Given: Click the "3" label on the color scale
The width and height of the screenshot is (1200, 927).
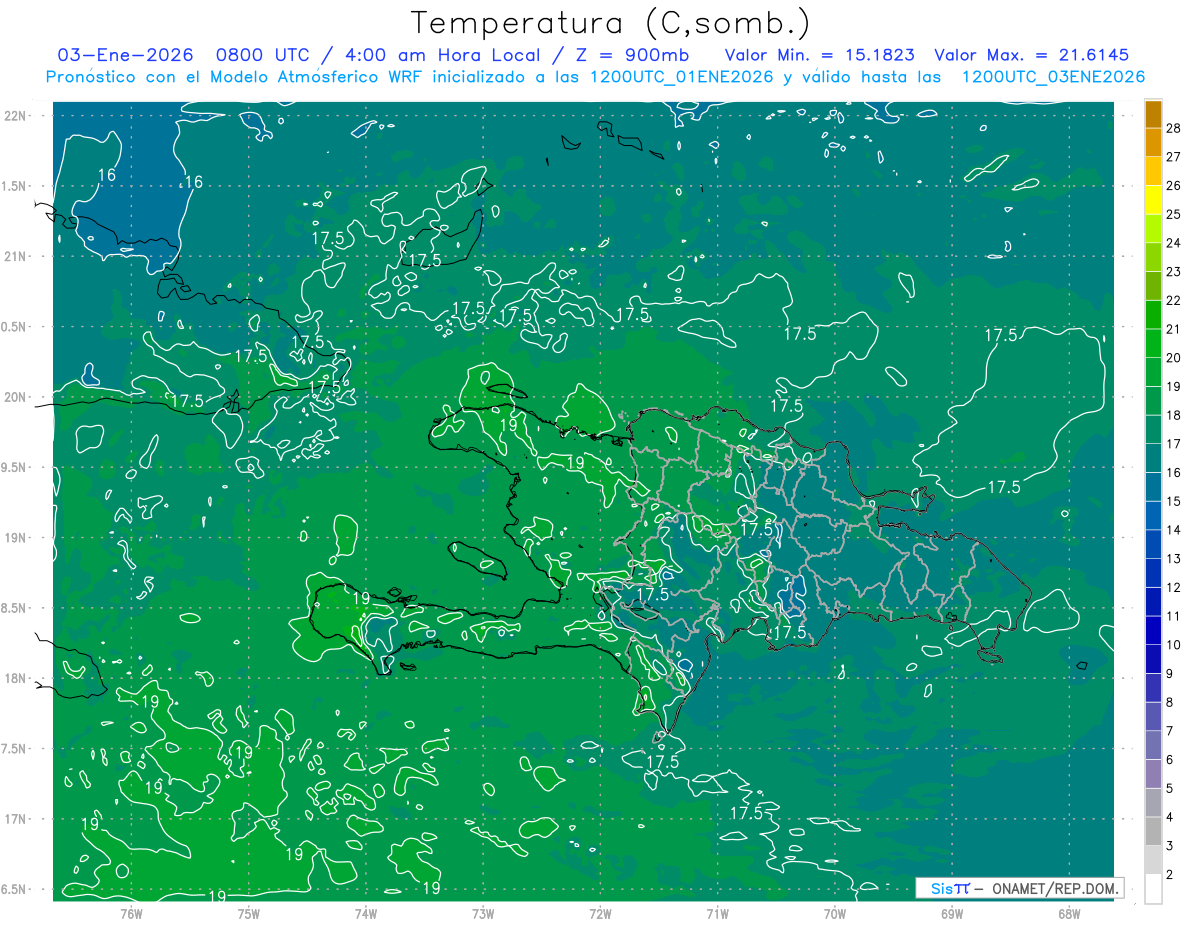Looking at the screenshot, I should point(1170,847).
